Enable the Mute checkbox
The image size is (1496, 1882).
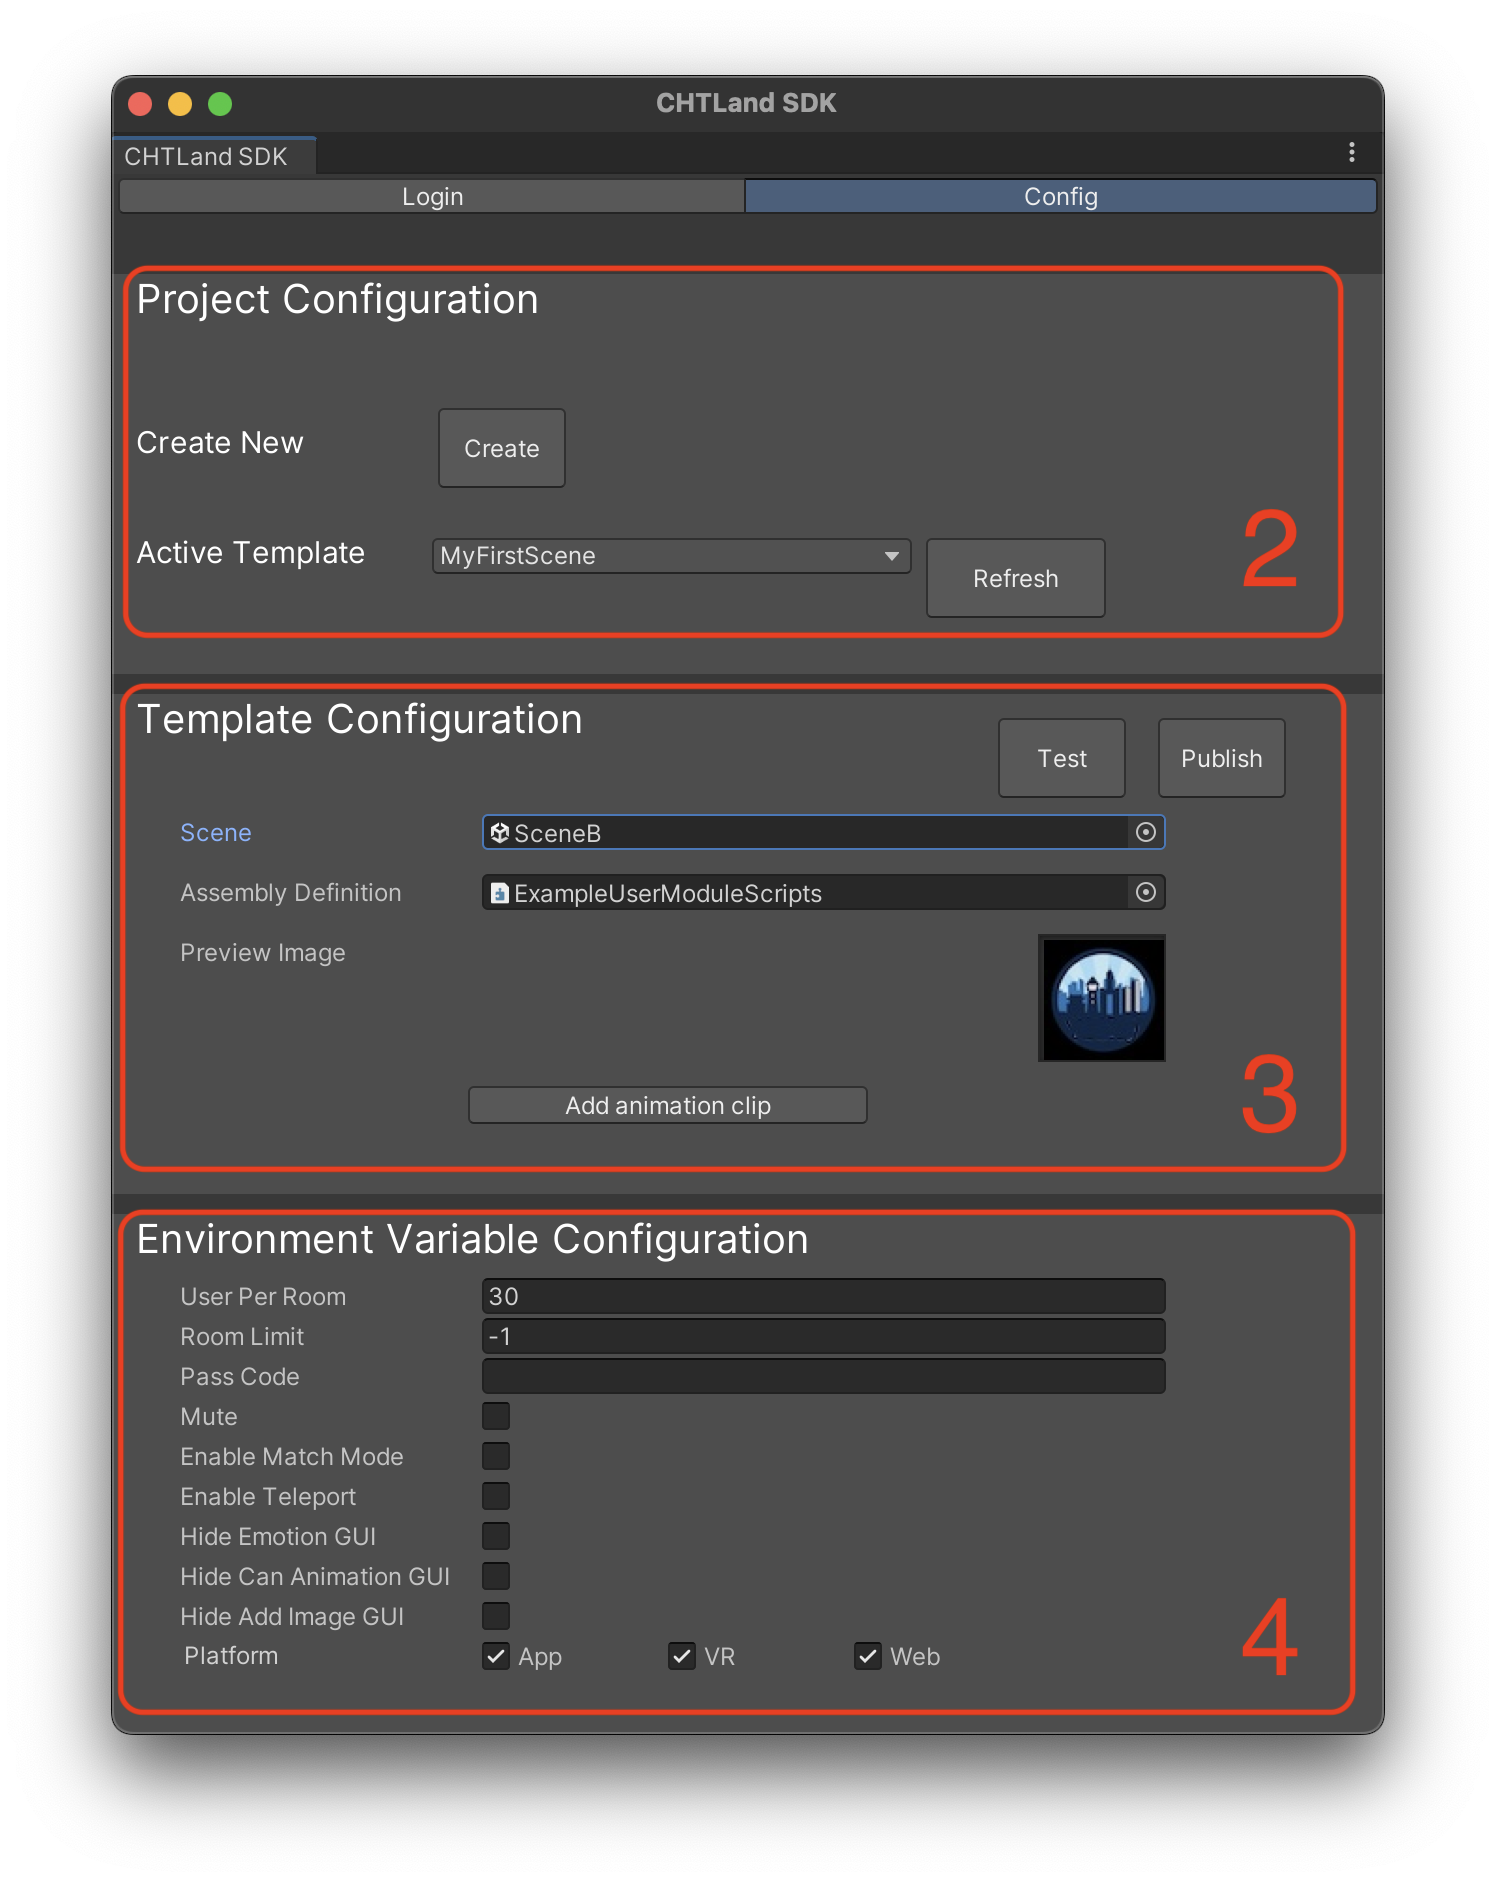tap(496, 1416)
